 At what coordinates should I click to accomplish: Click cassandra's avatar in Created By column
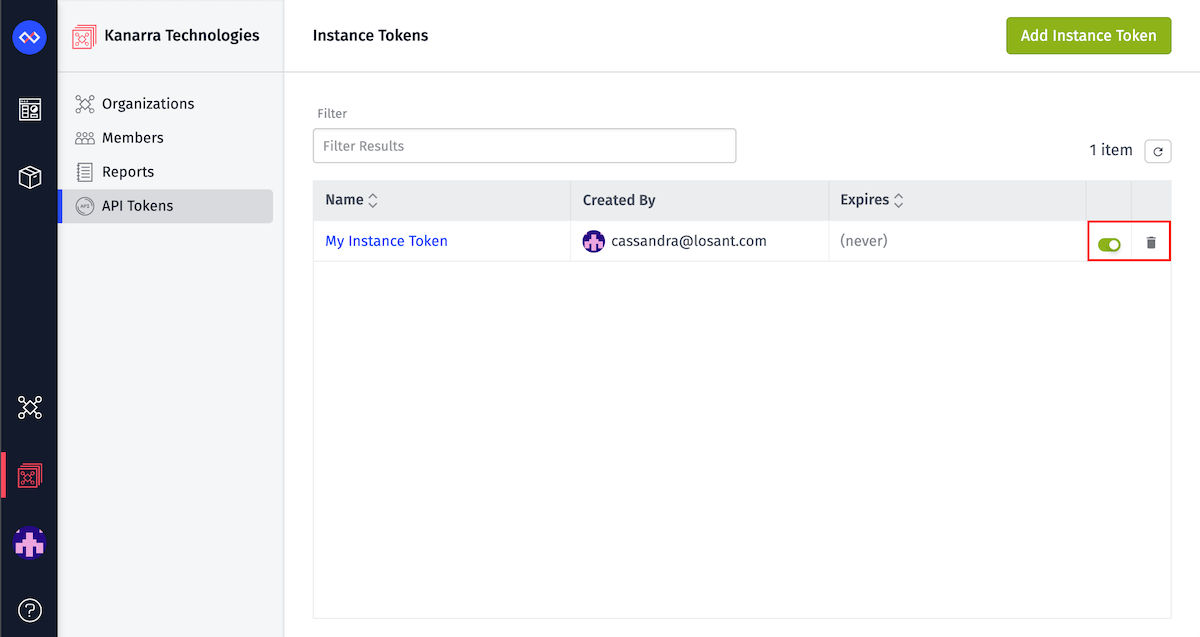[594, 241]
